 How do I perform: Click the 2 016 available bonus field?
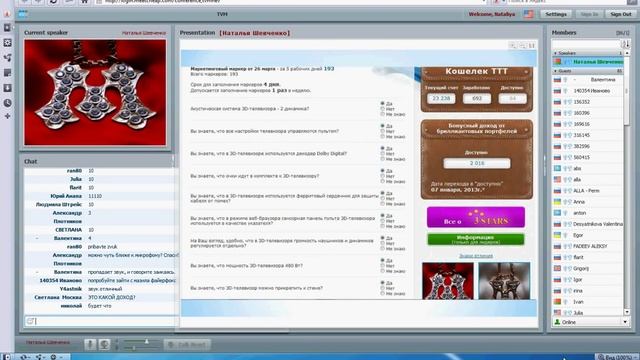477,163
